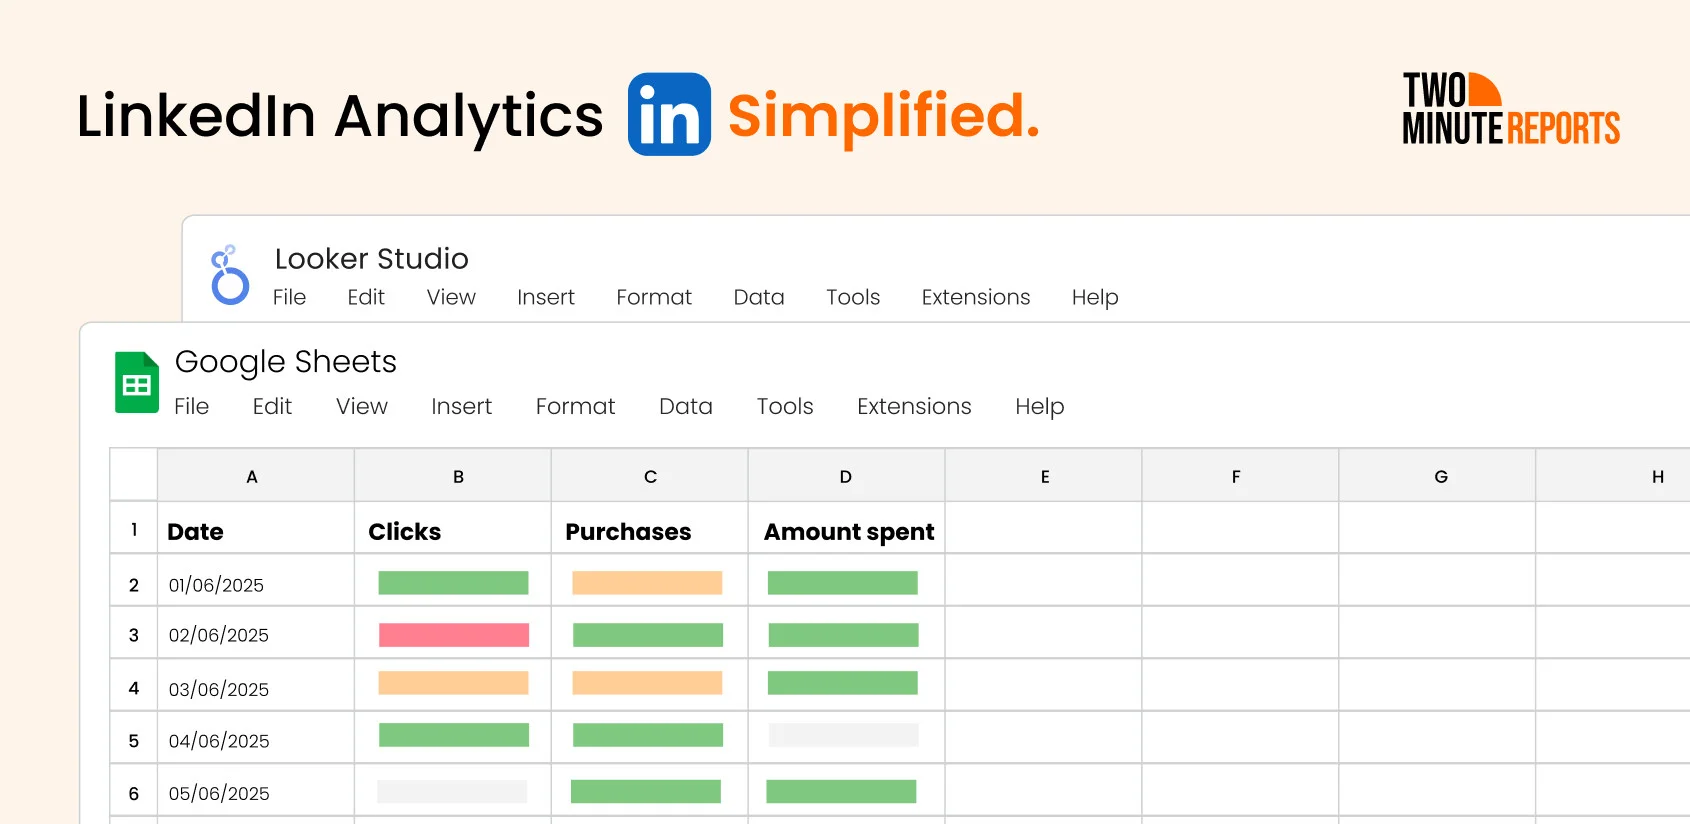
Task: Click the LinkedIn logo icon
Action: pyautogui.click(x=669, y=114)
